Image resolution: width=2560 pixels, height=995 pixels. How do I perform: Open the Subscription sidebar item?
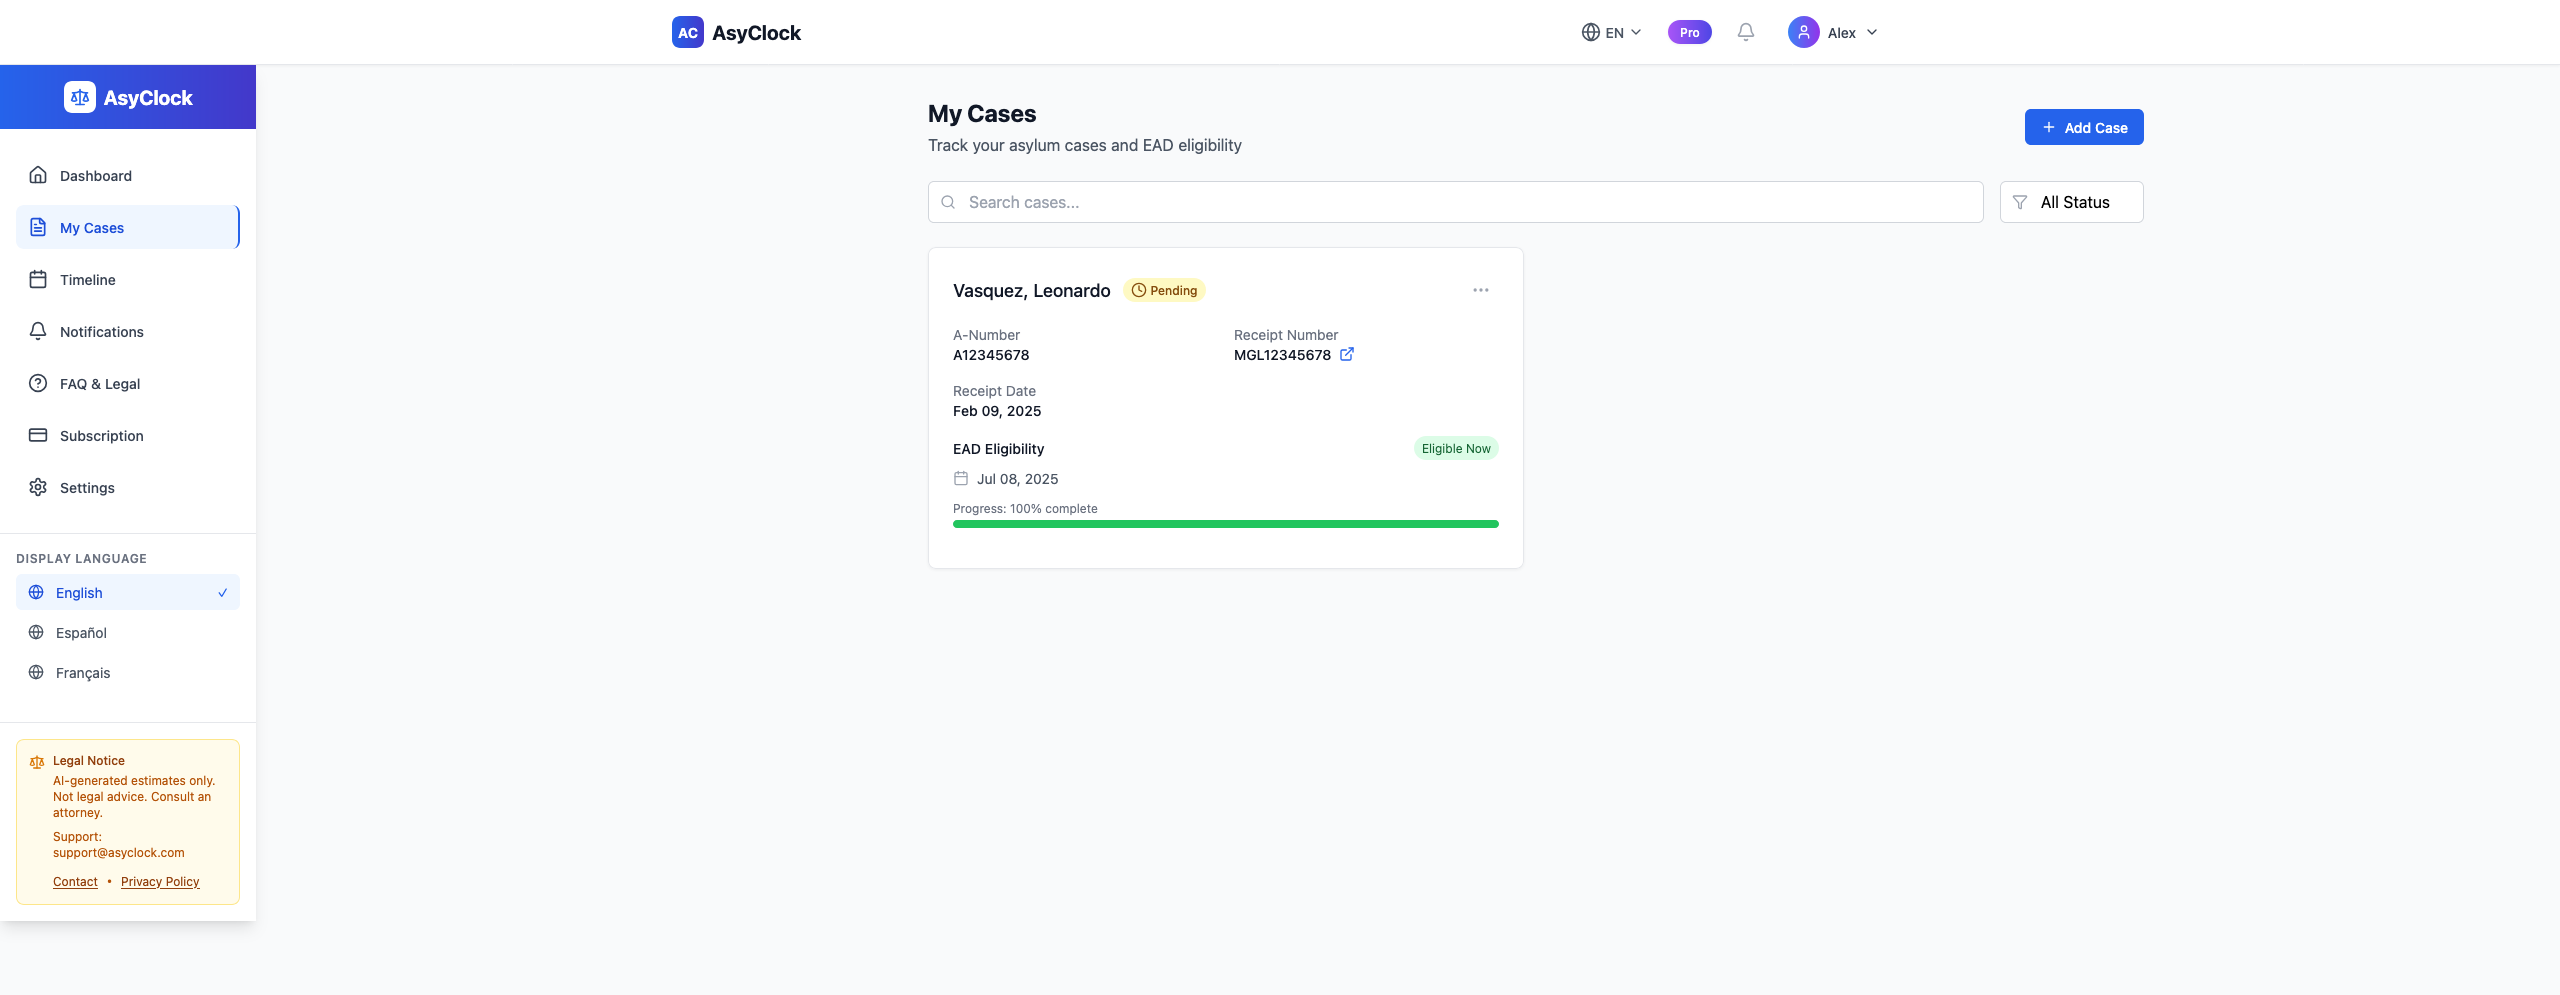point(128,436)
